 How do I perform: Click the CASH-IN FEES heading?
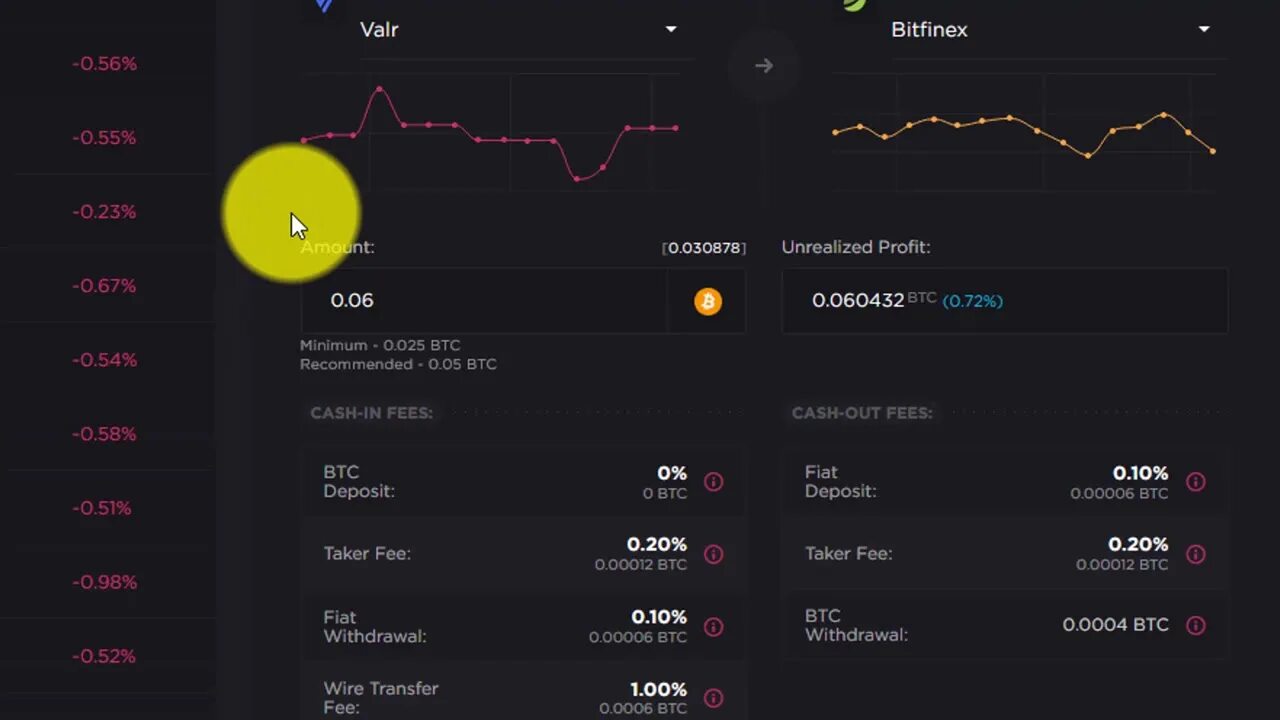tap(372, 413)
